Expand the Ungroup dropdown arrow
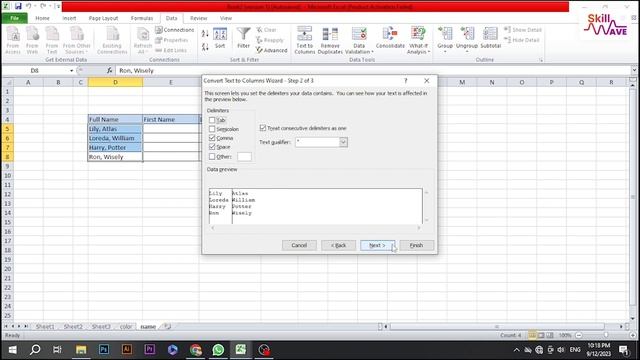Viewport: 640px width, 360px height. tap(467, 52)
